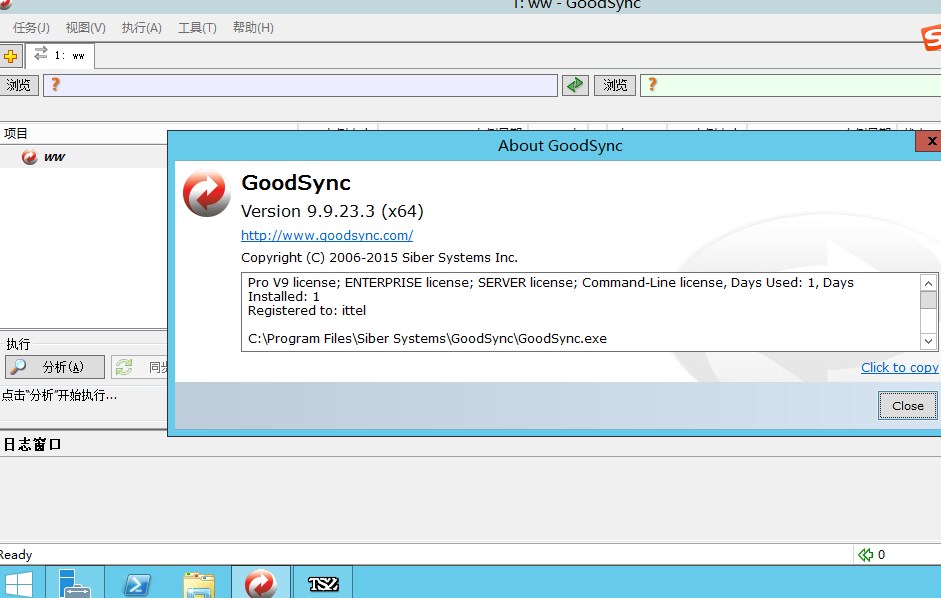941x598 pixels.
Task: Open the 任务(J) menu
Action: (x=31, y=28)
